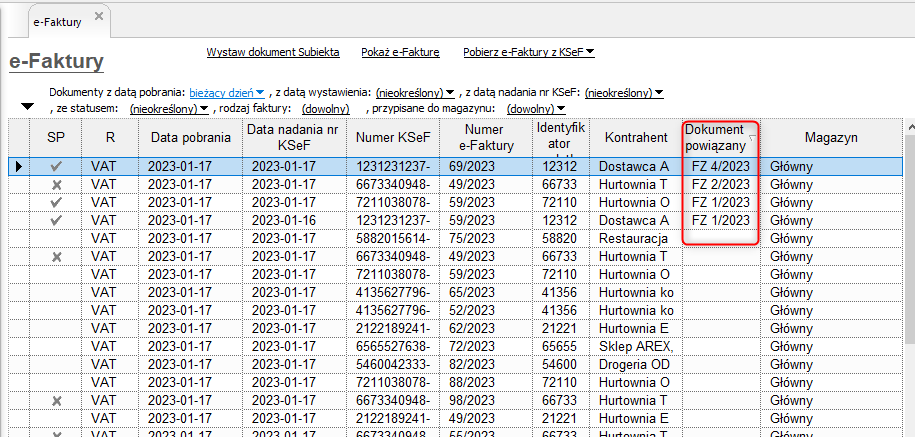Screen dimensions: 915x437
Task: Open 'bieżący dzień' date filter dropdown
Action: pos(227,92)
